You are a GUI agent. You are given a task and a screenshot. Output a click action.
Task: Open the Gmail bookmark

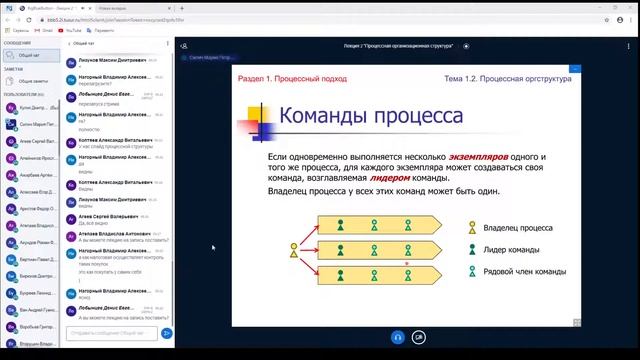tap(44, 31)
